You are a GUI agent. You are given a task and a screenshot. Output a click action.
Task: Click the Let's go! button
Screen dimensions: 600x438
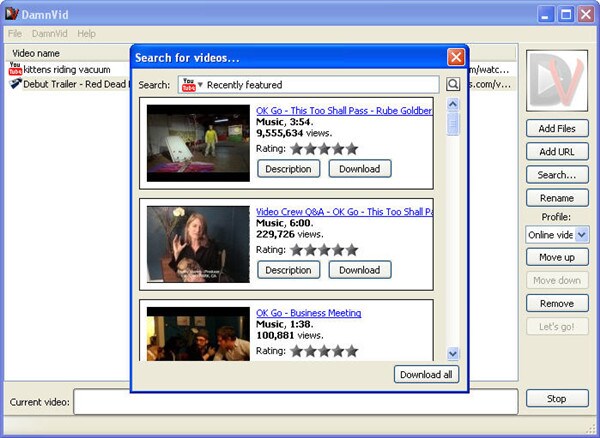(x=557, y=327)
